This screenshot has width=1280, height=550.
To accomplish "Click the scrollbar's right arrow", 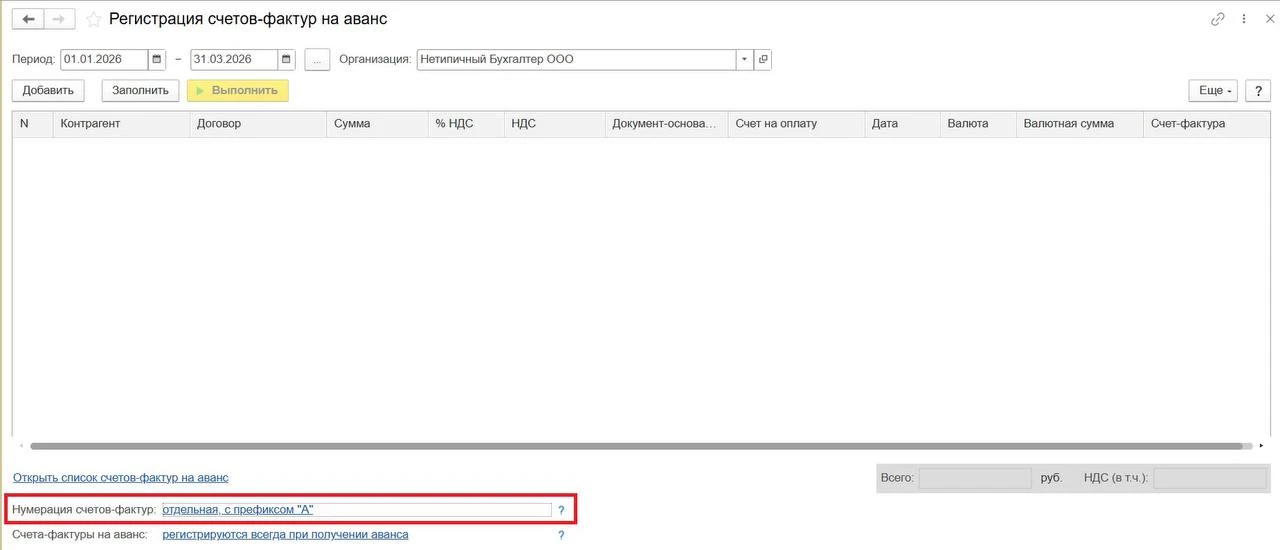I will point(1262,446).
